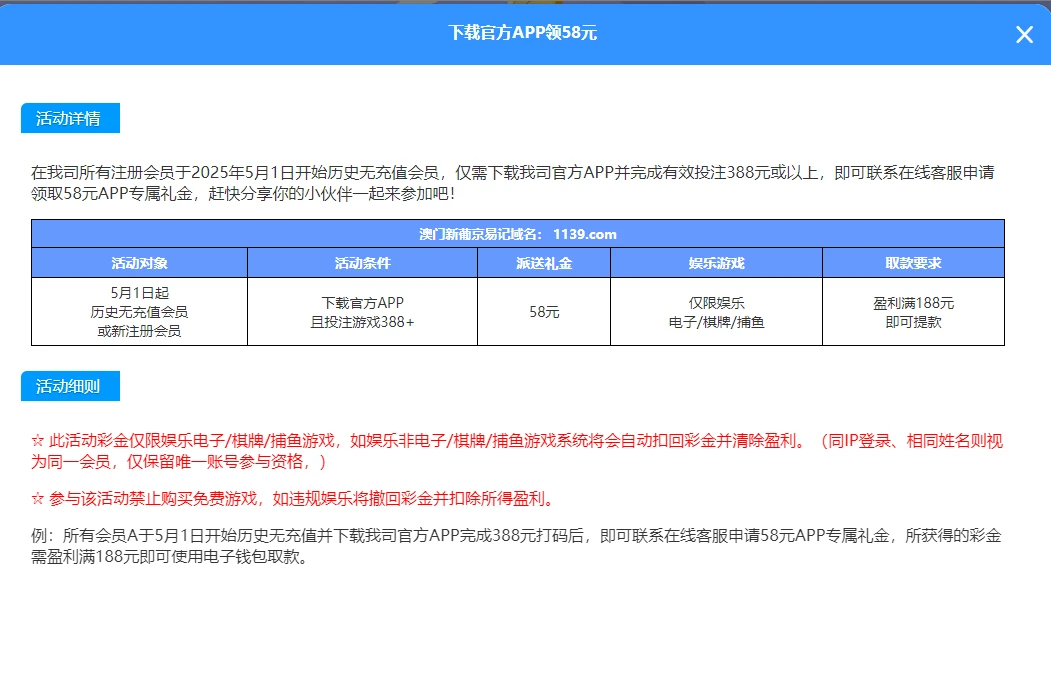
Task: Click the 58元 gift amount cell
Action: [544, 310]
